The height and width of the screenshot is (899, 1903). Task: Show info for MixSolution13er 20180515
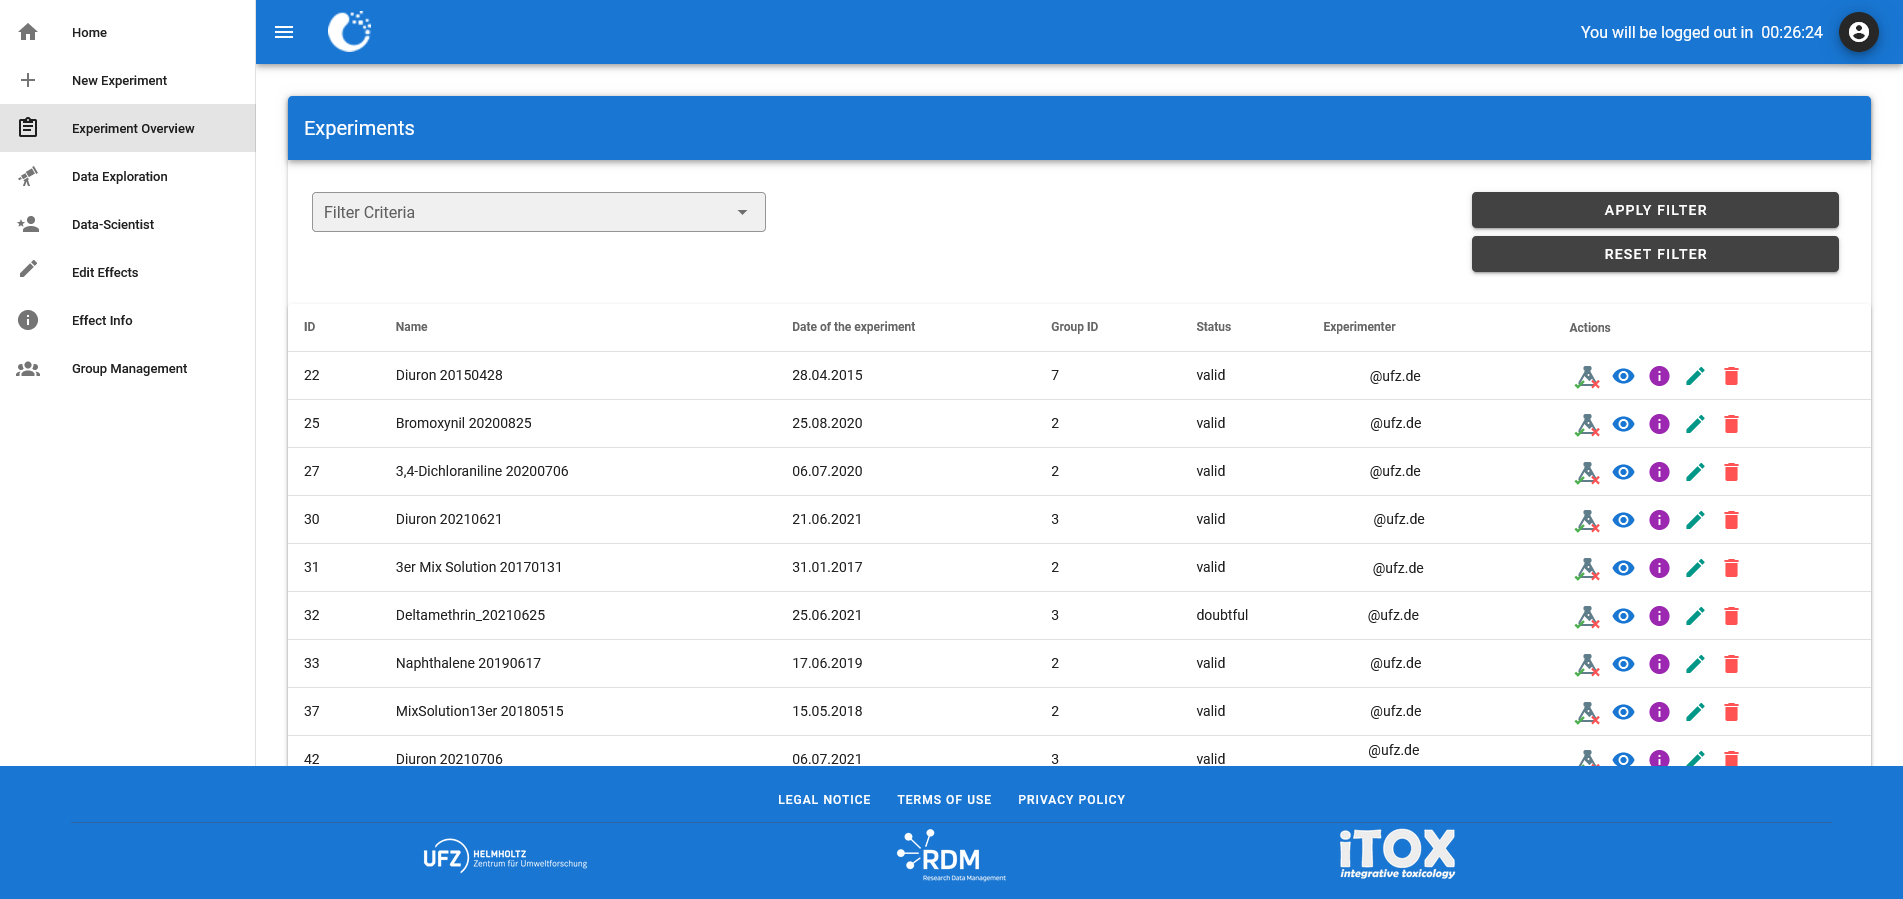click(x=1659, y=712)
